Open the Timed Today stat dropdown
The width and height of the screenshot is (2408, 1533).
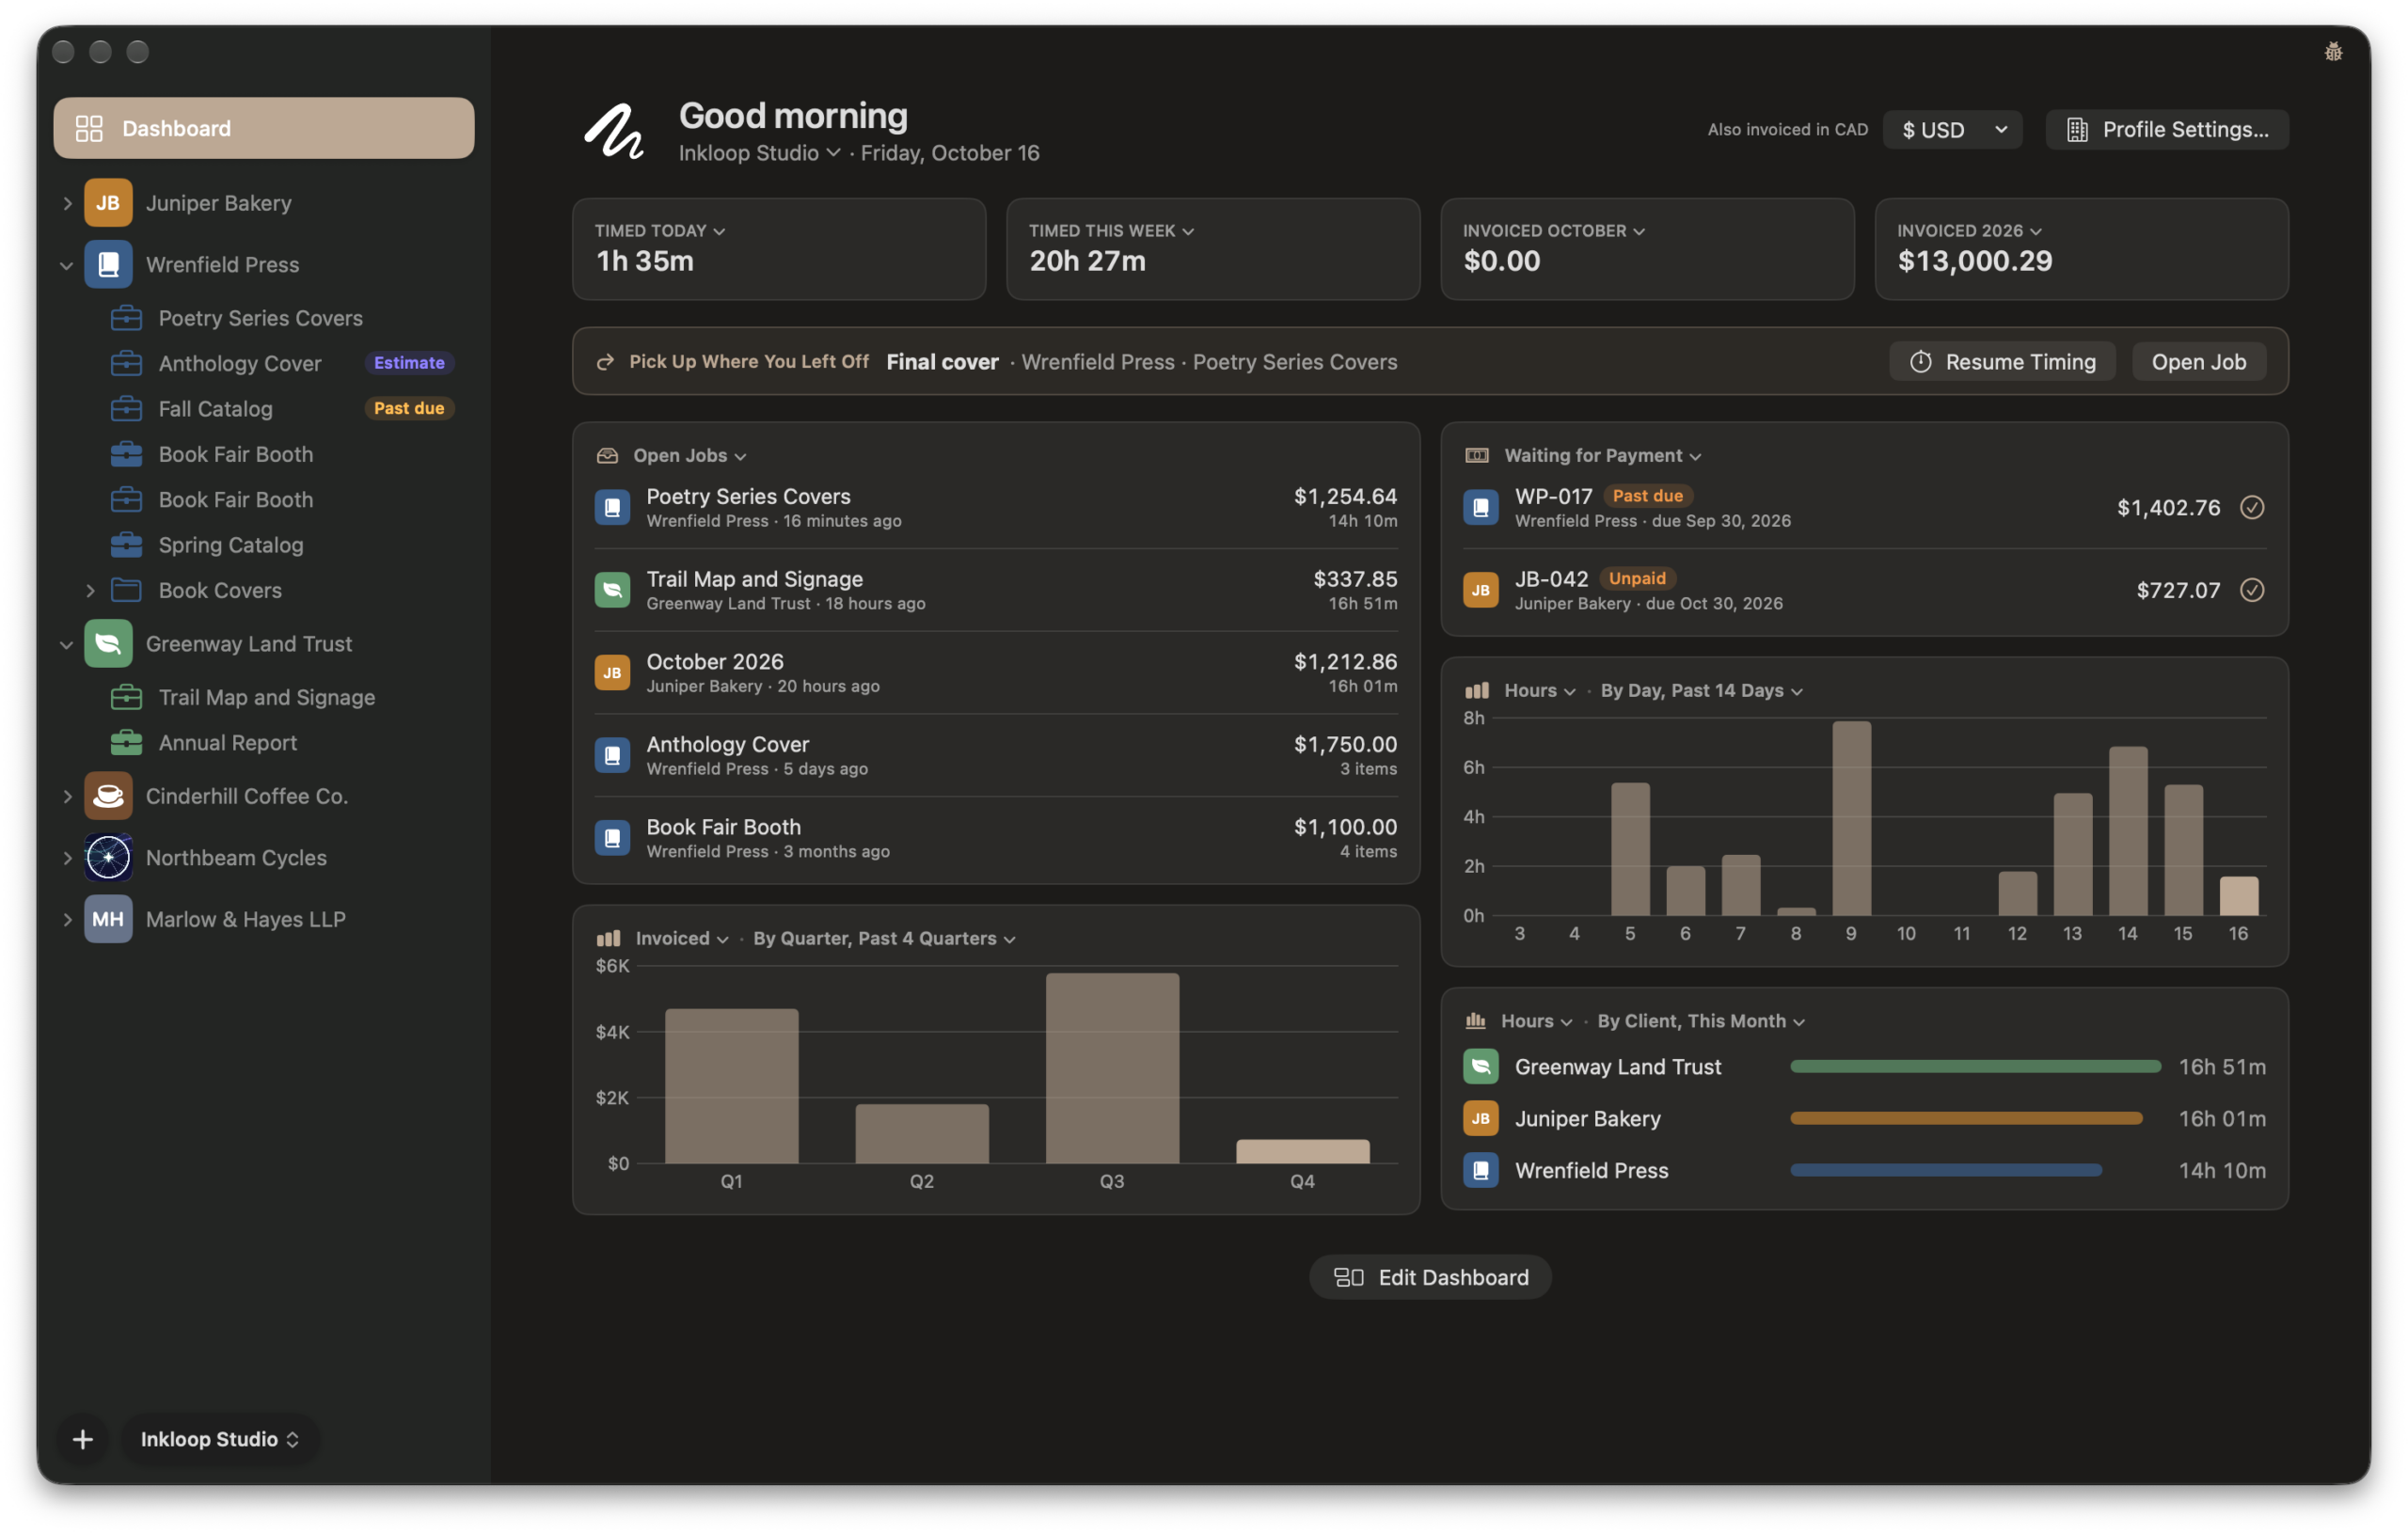660,231
